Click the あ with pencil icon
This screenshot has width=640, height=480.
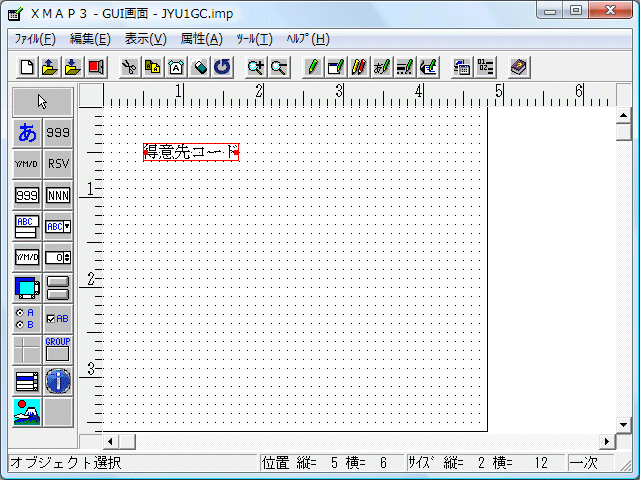(382, 67)
